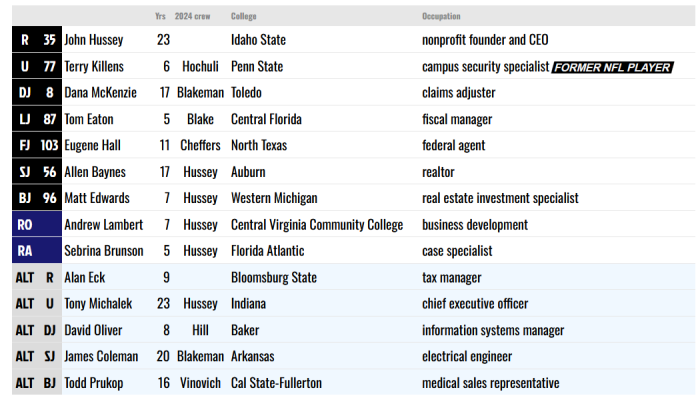
Task: Click the U 77 umpire position badge
Action: [x=37, y=66]
